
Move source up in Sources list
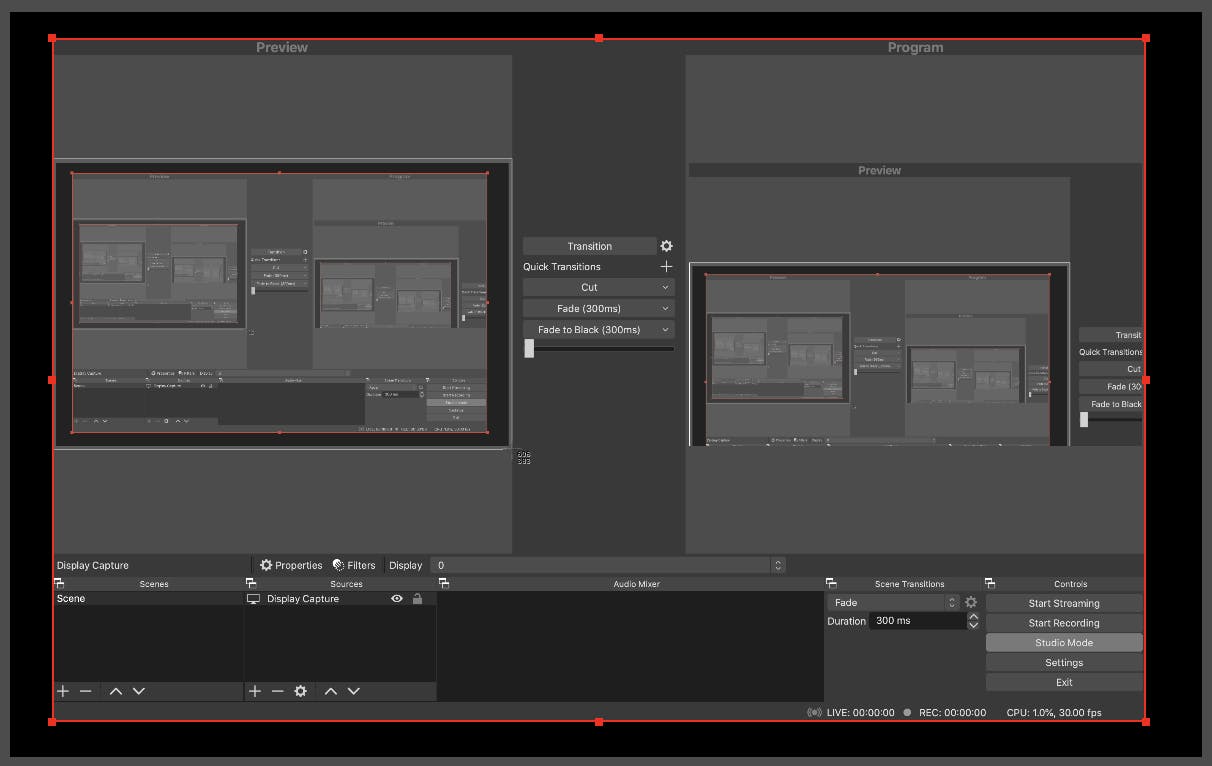coord(330,691)
